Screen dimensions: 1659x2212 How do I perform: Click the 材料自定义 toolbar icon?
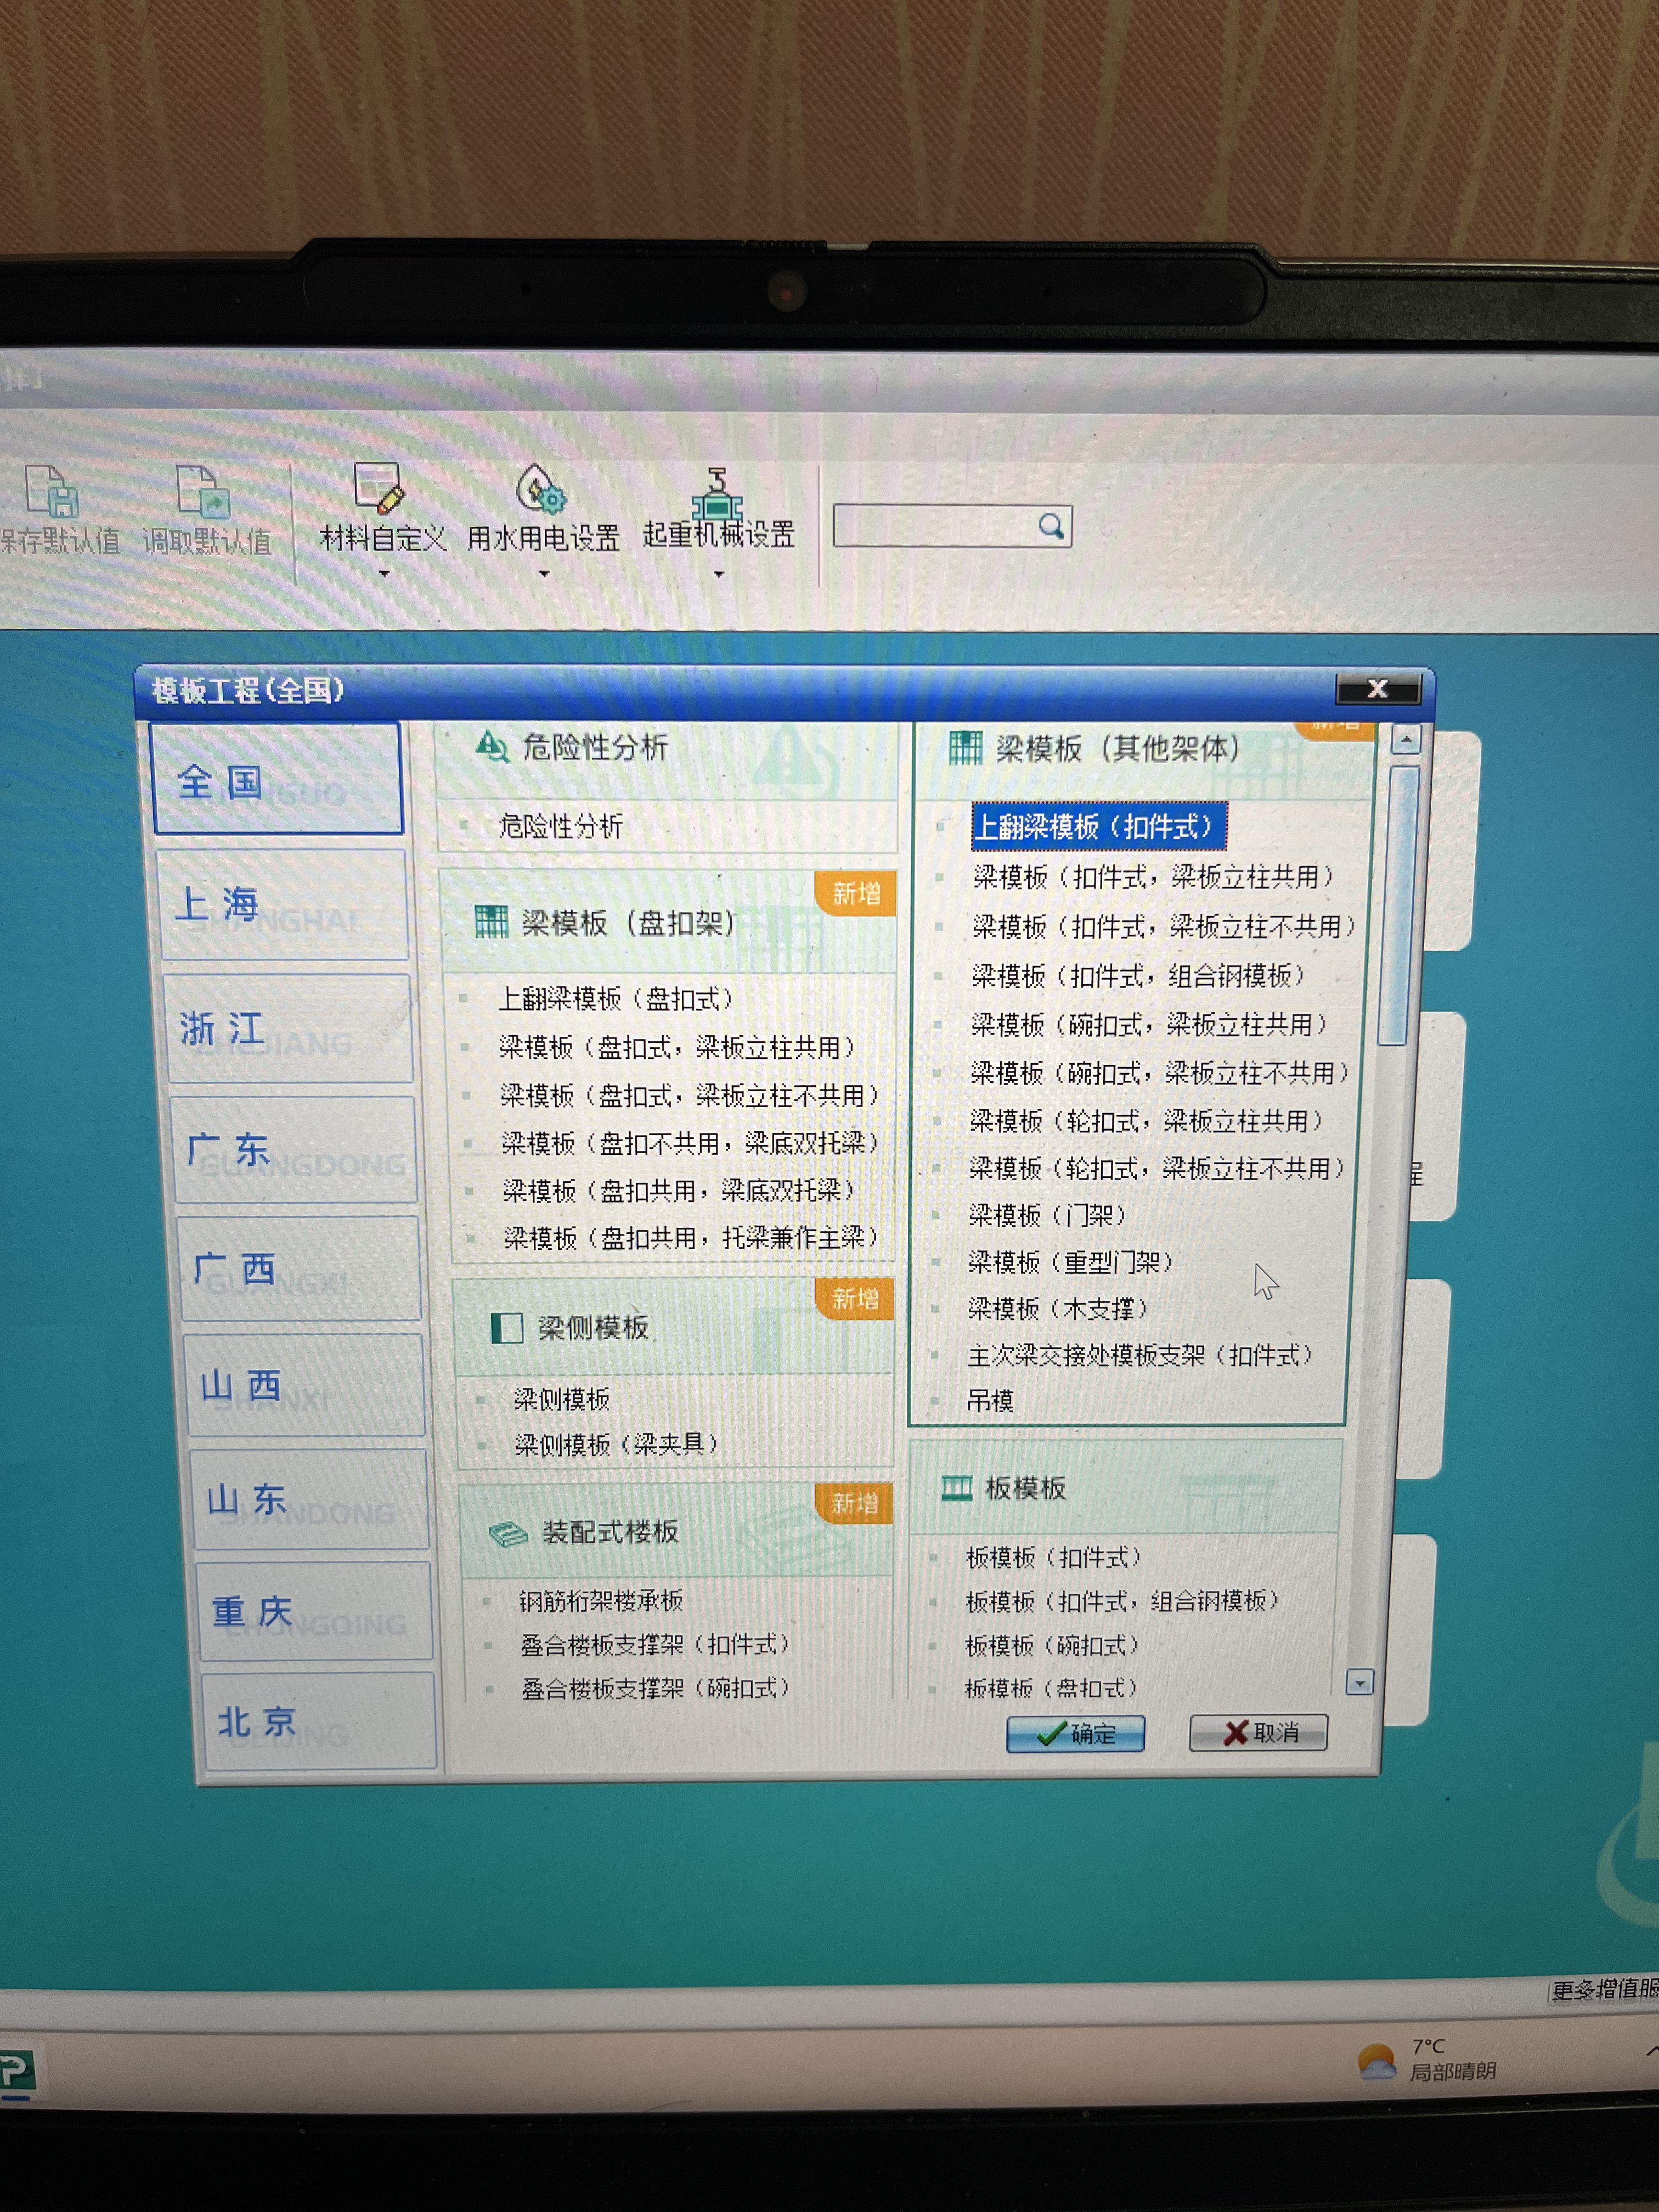[x=379, y=488]
